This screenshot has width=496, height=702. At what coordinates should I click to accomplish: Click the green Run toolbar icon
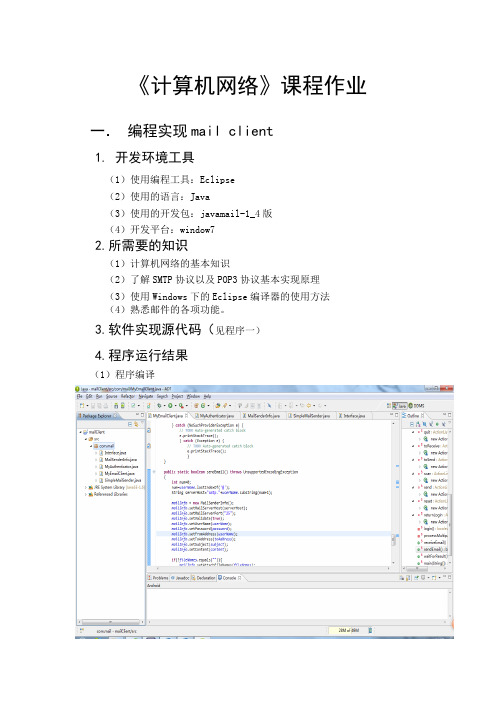coord(170,406)
